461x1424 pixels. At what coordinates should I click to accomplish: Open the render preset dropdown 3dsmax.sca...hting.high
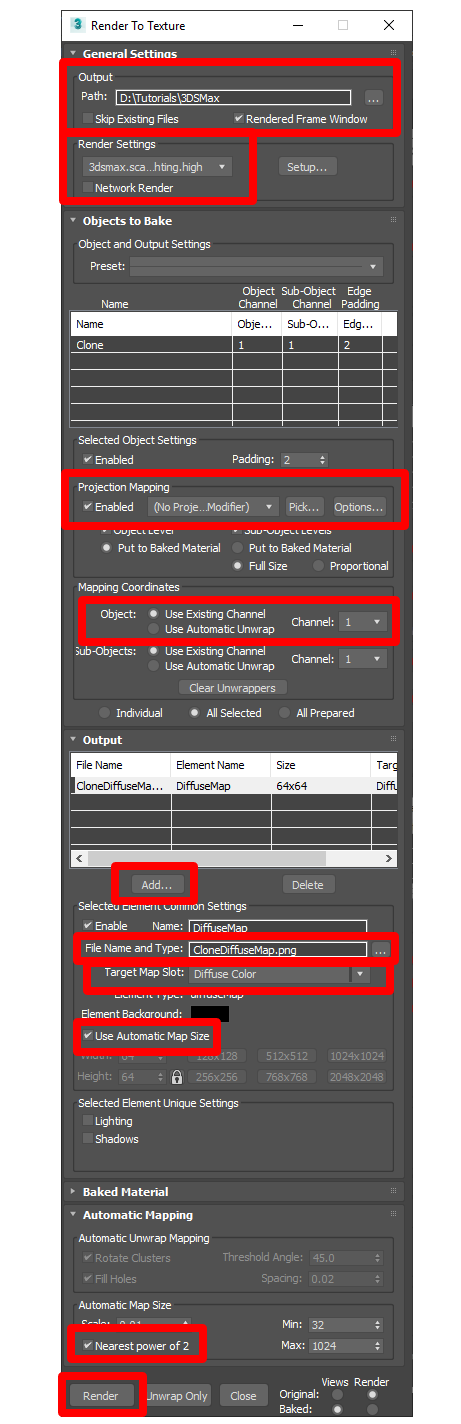click(x=157, y=167)
